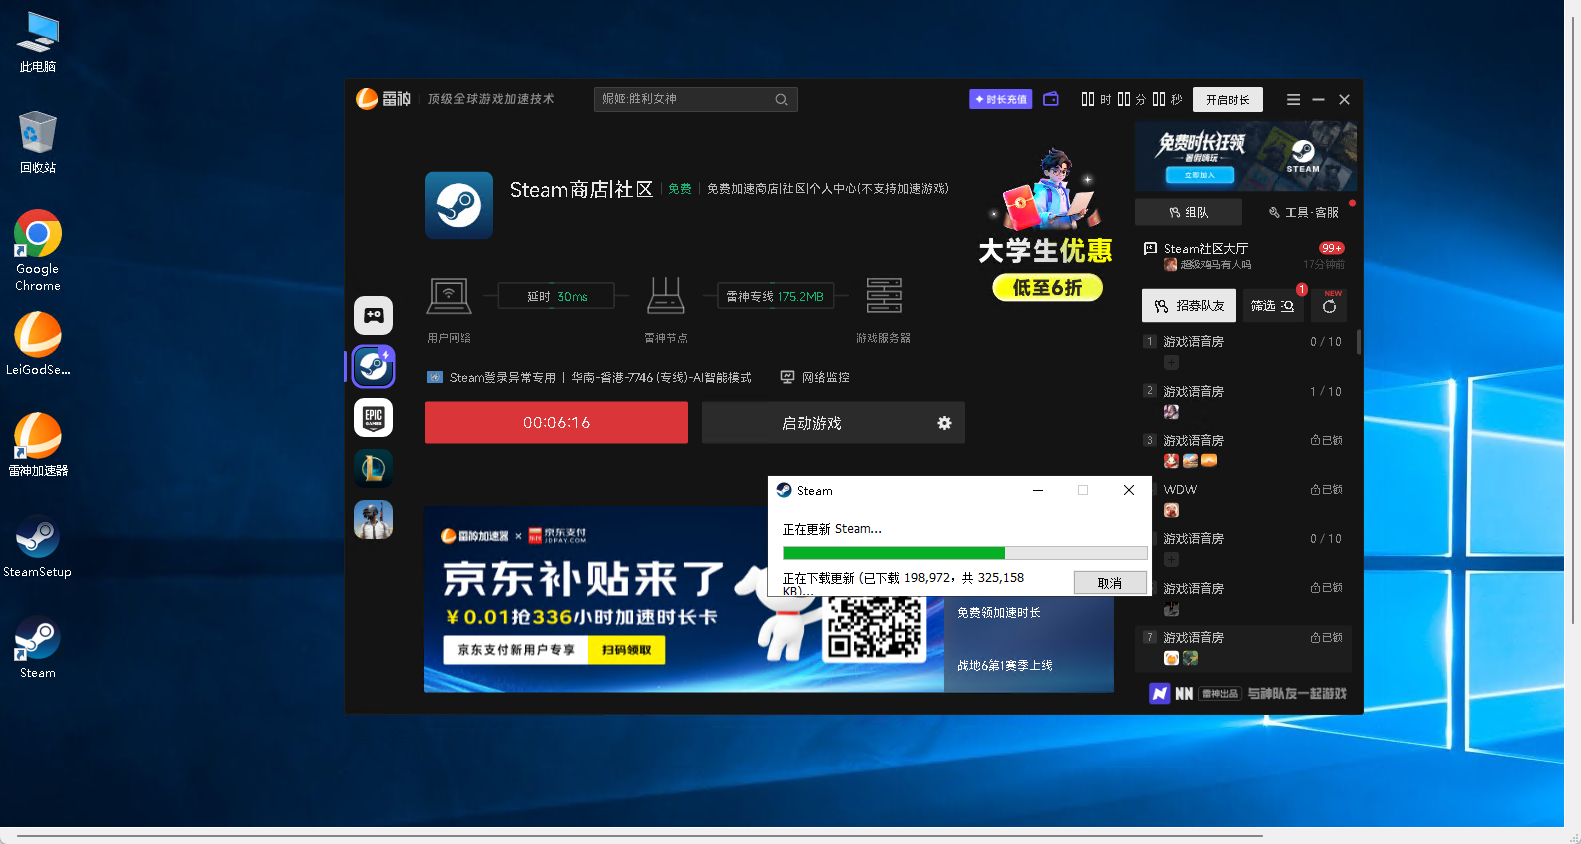Screen dimensions: 1581x844
Task: Select League of Legends sidebar icon
Action: tap(373, 468)
